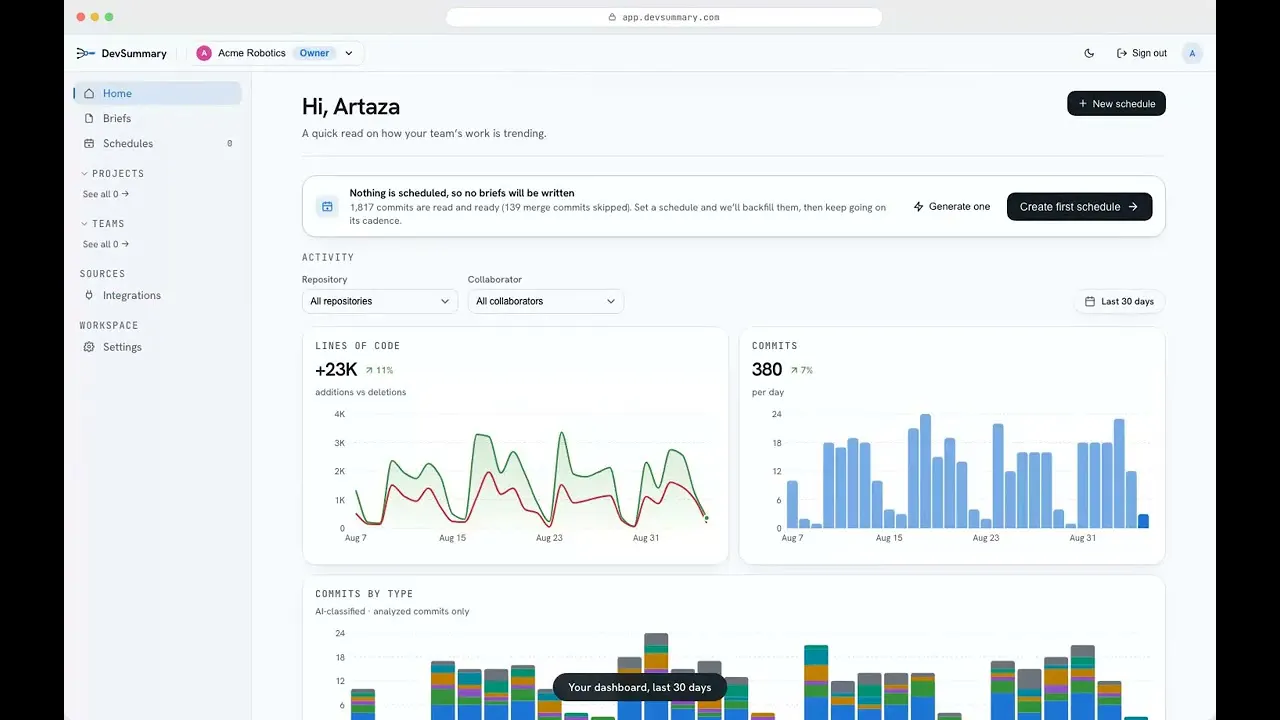Open Briefs in the sidebar
The width and height of the screenshot is (1280, 720).
click(158, 118)
